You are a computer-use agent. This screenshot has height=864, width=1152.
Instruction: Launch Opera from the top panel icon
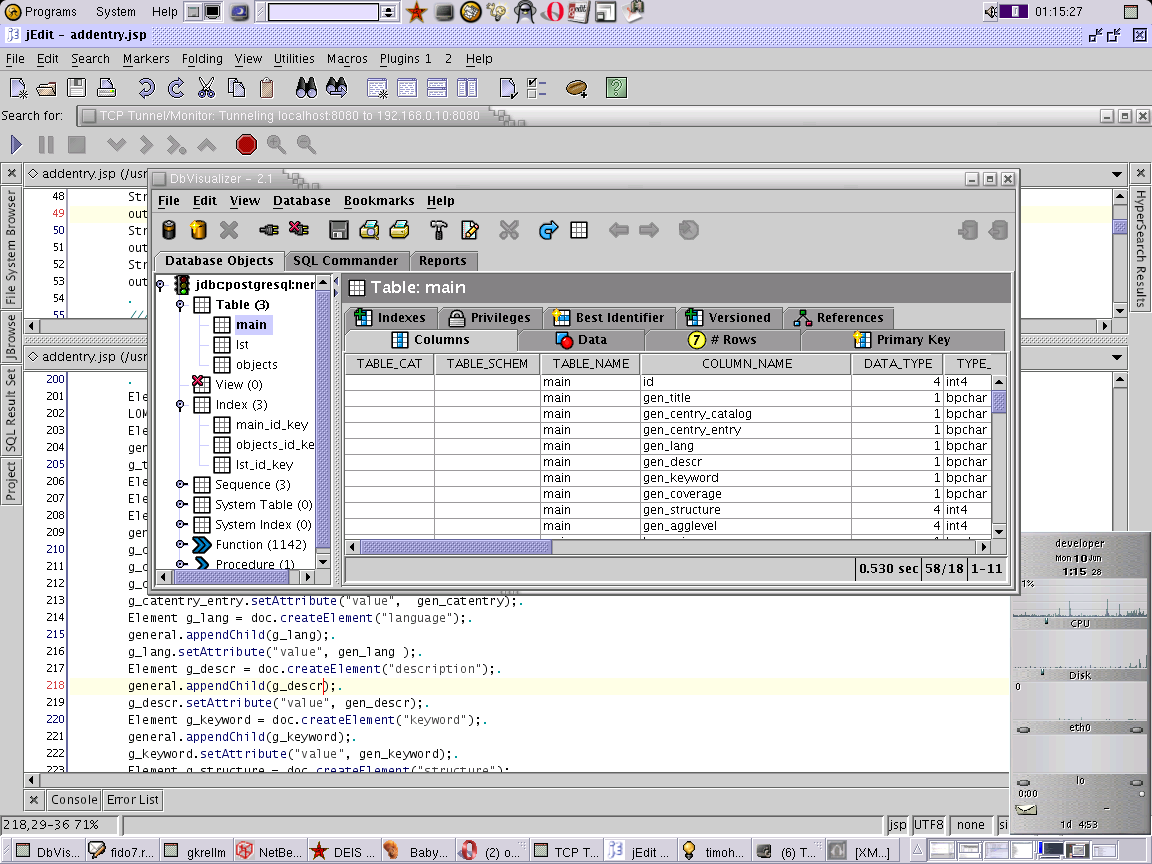554,12
